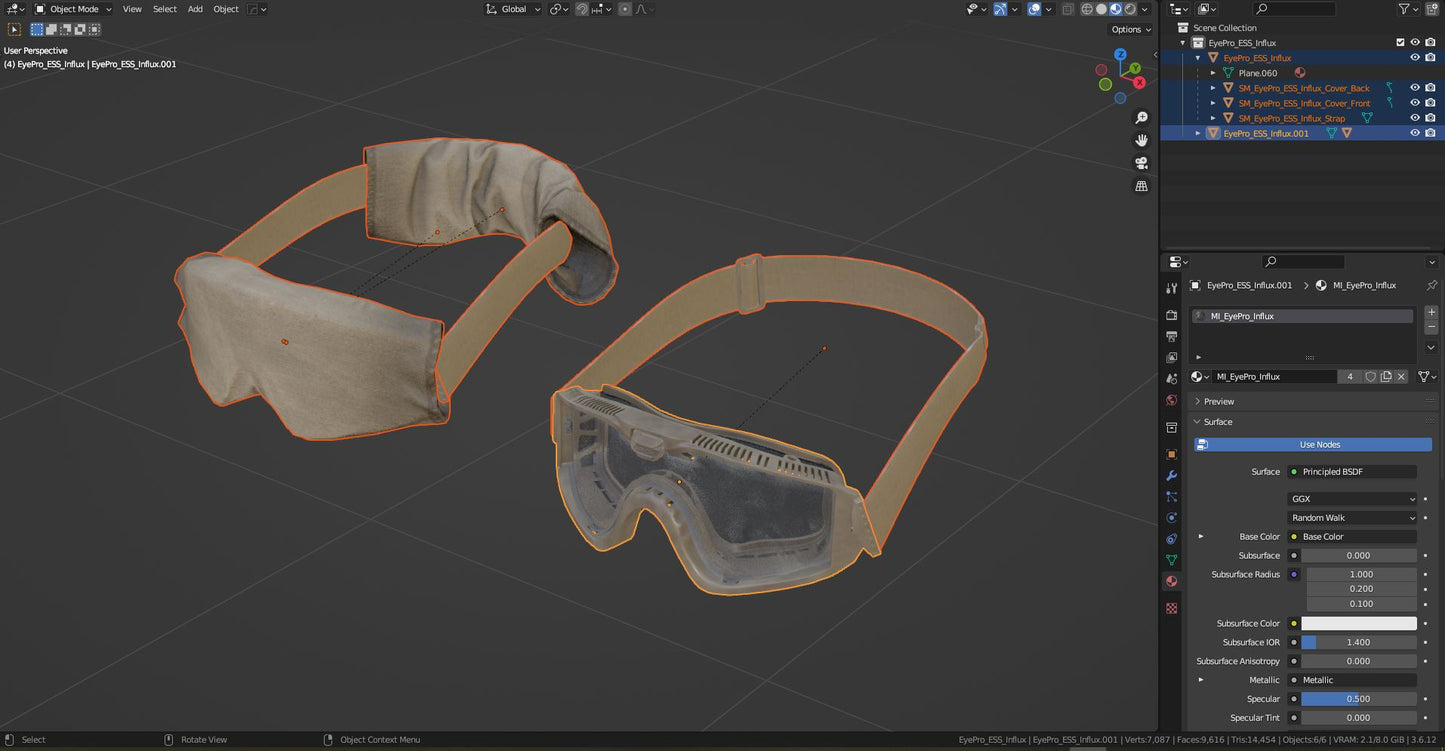Open the Object menu in header
The width and height of the screenshot is (1445, 751).
click(225, 9)
